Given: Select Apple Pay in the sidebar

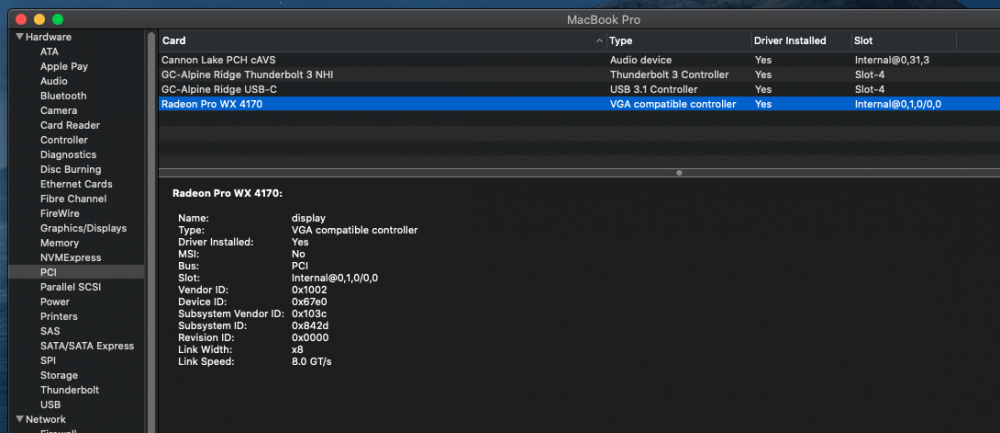Looking at the screenshot, I should (64, 66).
